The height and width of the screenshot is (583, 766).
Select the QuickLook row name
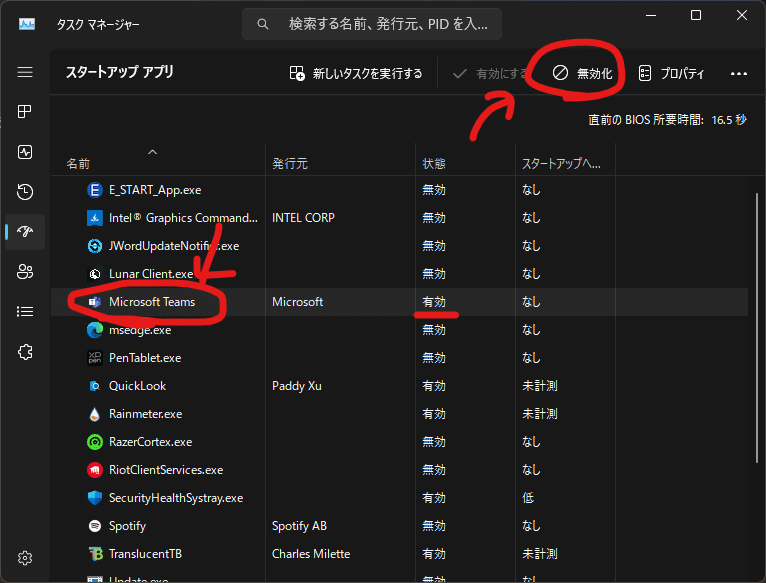137,386
